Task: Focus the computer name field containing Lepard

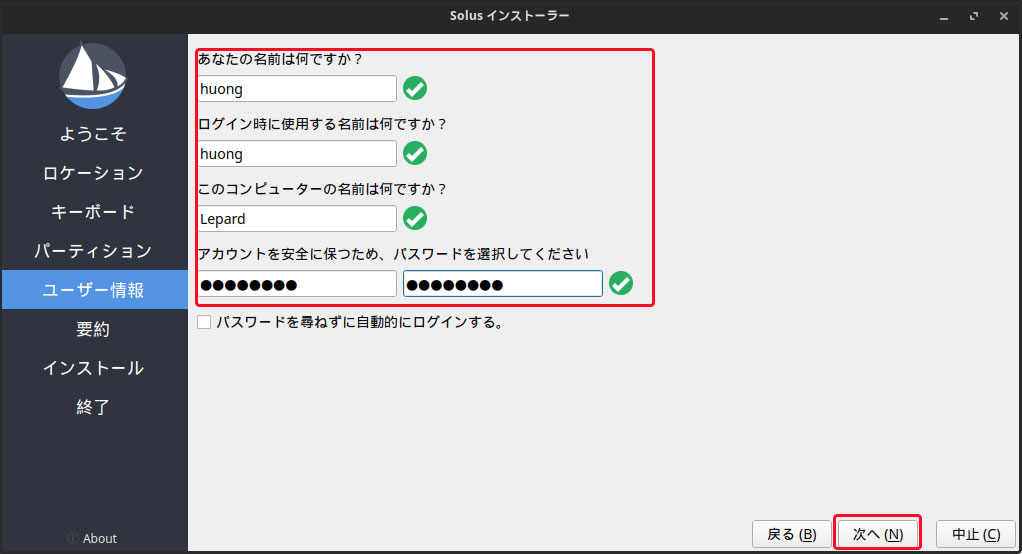Action: tap(297, 219)
